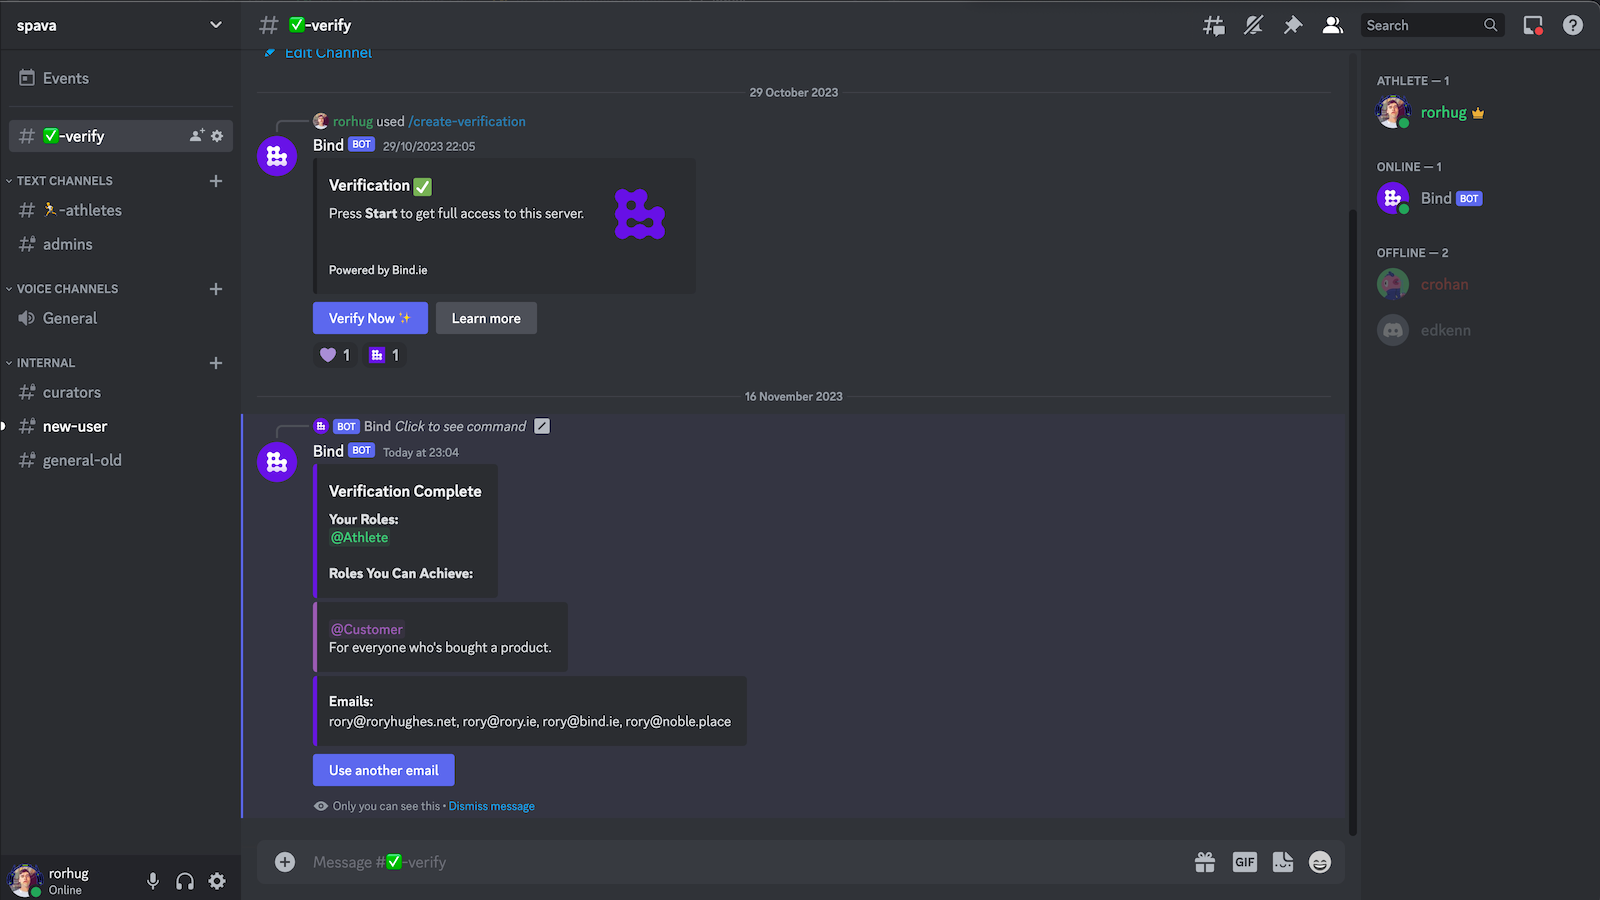Click create invite icon on verify channel
Screen dimensions: 1600x900
[197, 136]
